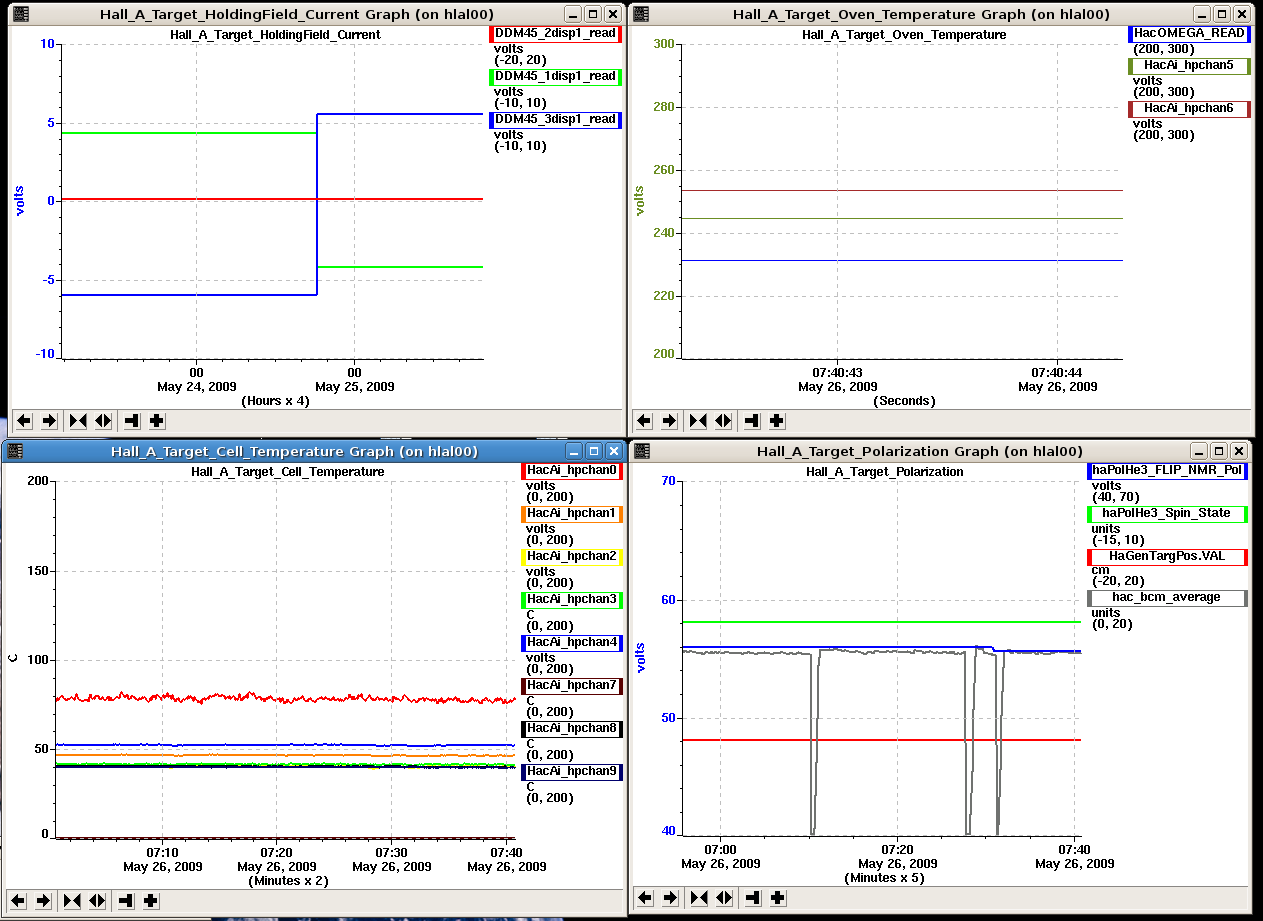The image size is (1263, 921).
Task: Pan right in the Oven_Temperature graph
Action: coord(670,421)
